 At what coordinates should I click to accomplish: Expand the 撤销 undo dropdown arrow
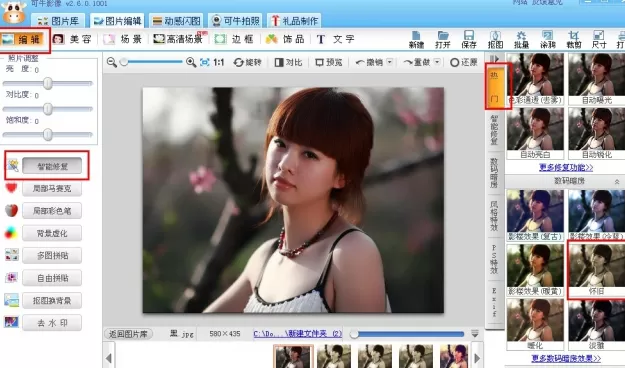tap(390, 62)
